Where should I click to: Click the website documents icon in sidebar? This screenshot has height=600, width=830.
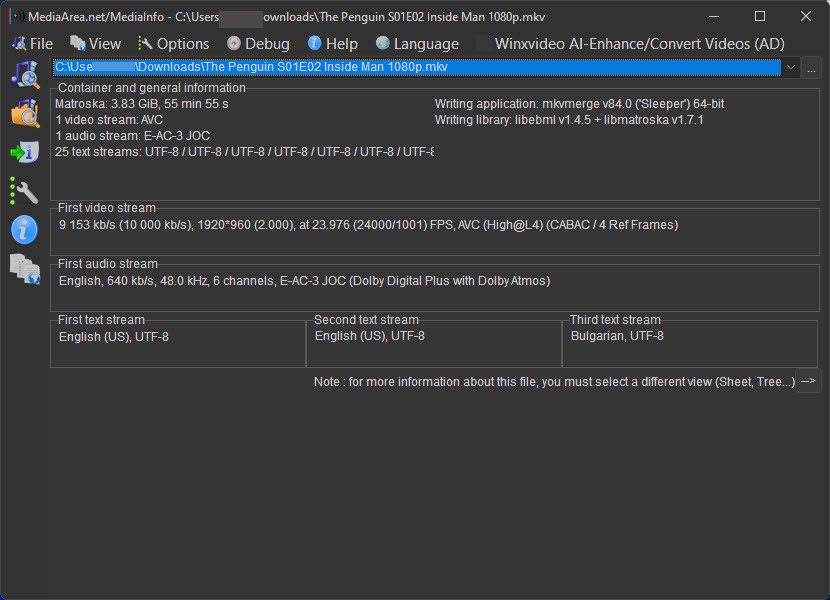[x=24, y=268]
